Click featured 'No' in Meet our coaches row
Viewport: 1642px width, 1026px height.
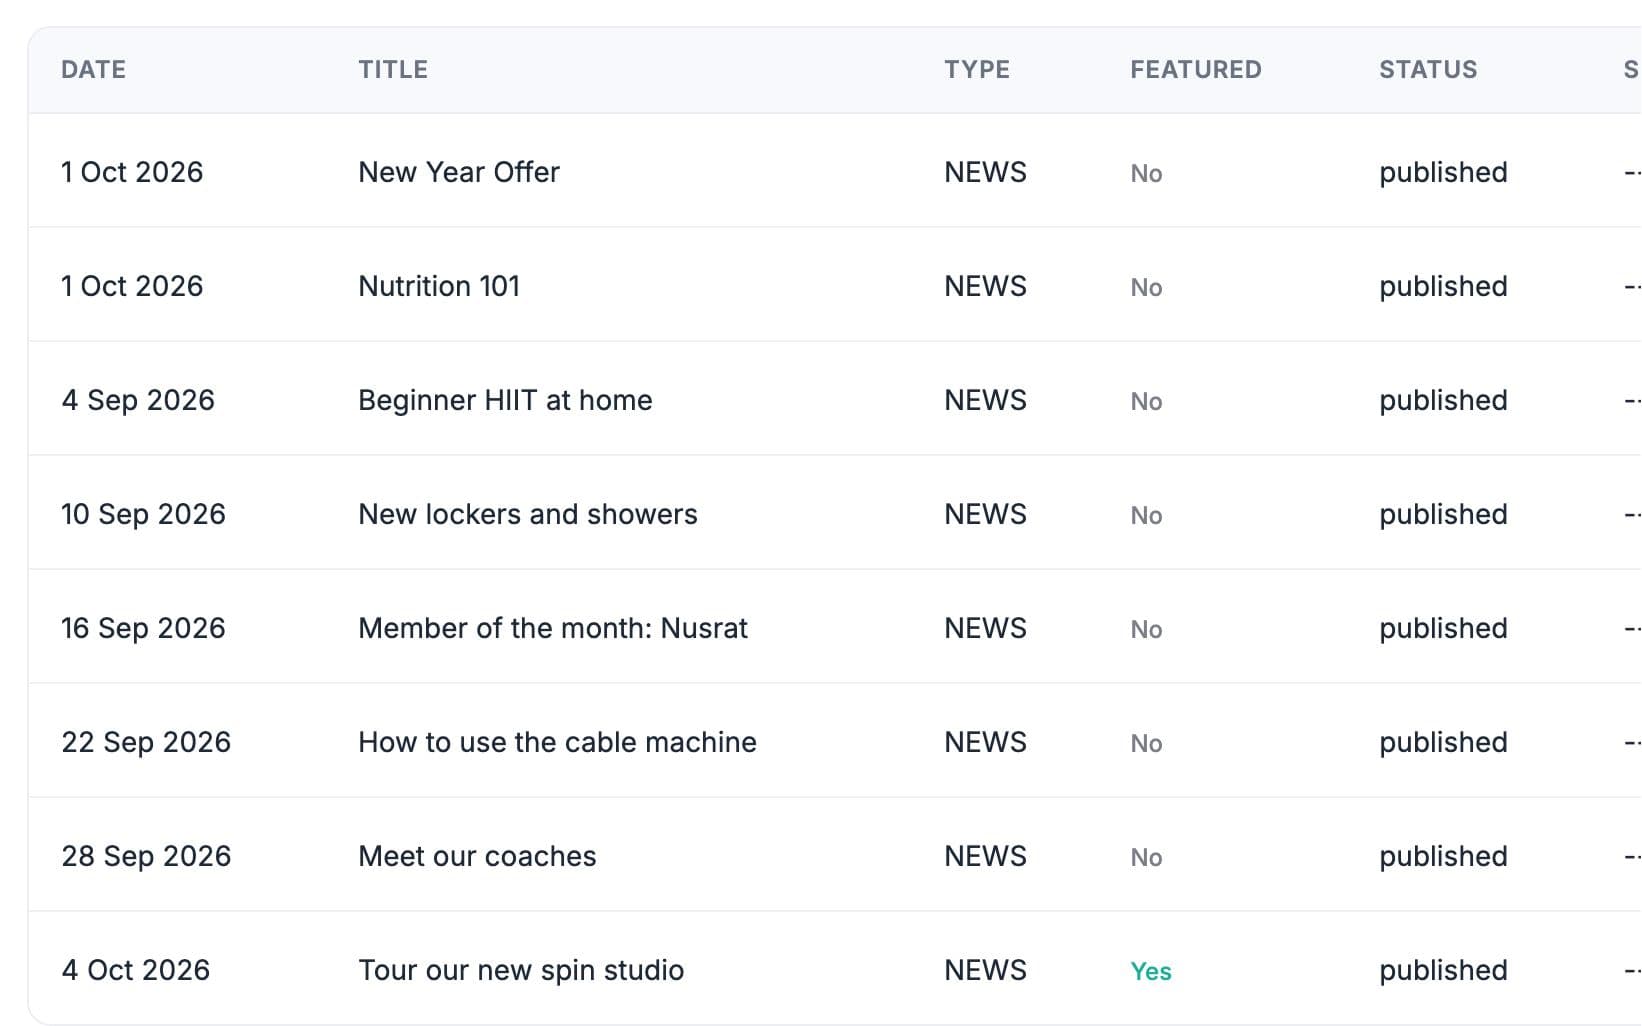coord(1146,857)
